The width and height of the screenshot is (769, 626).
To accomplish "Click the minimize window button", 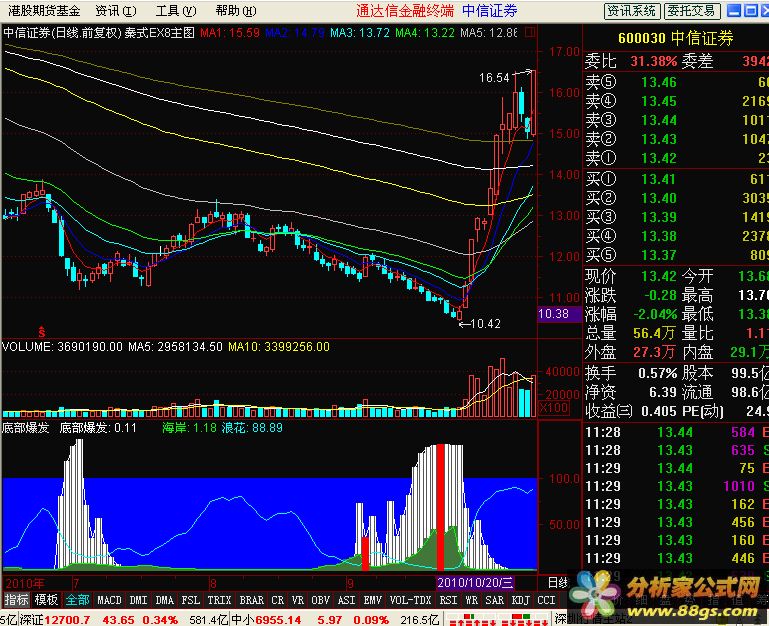I will (734, 10).
